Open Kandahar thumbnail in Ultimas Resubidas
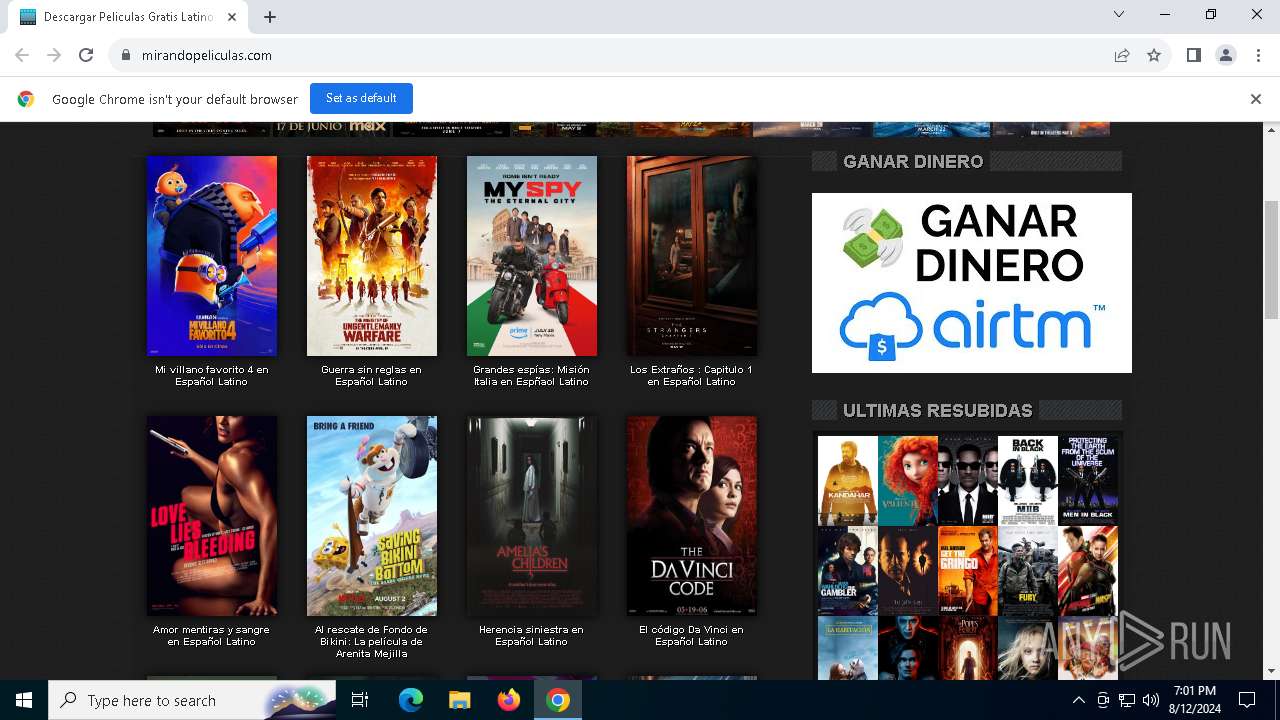 tap(848, 481)
